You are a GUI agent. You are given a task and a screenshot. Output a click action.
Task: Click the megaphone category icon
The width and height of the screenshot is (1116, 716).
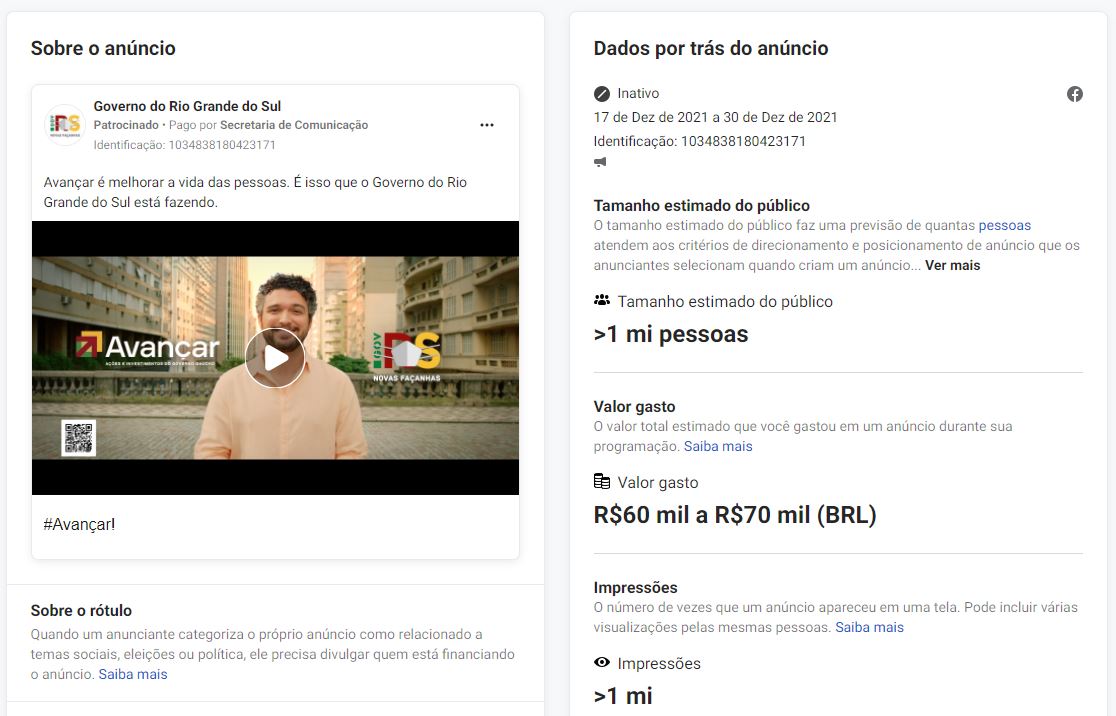601,162
